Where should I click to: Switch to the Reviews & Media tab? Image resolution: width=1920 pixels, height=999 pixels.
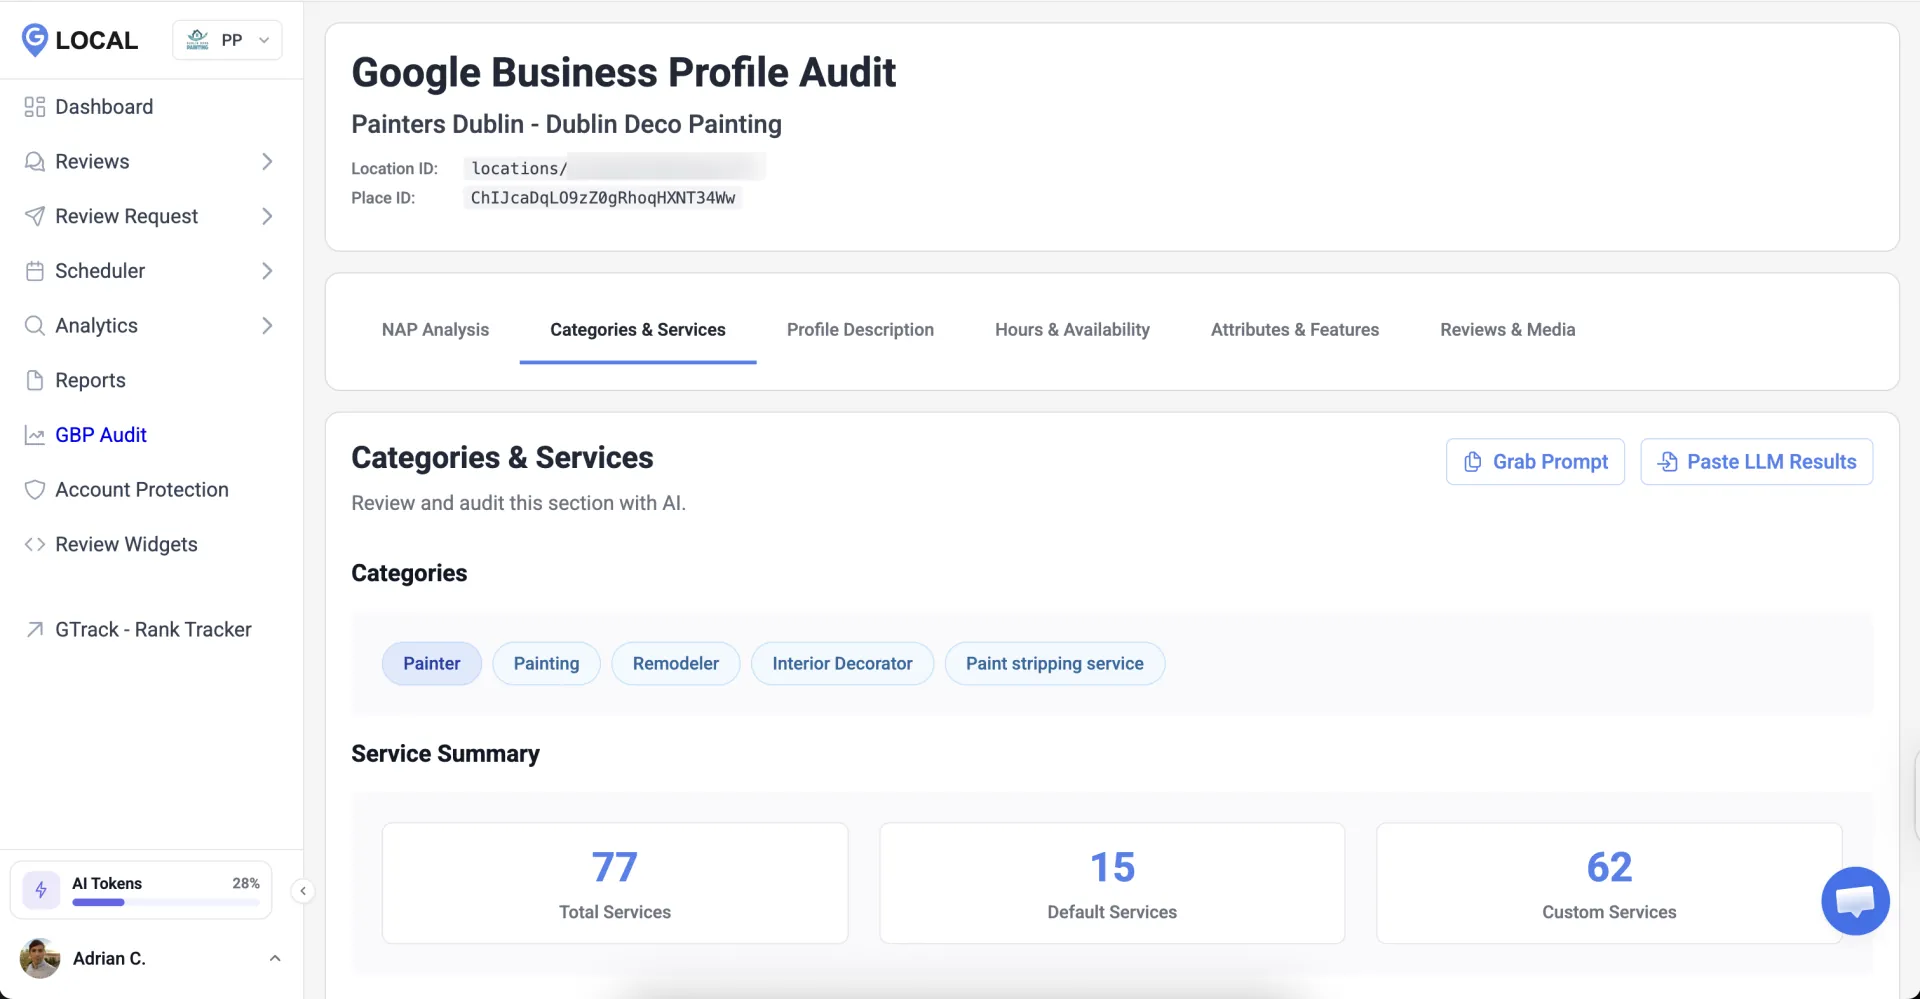(1507, 330)
